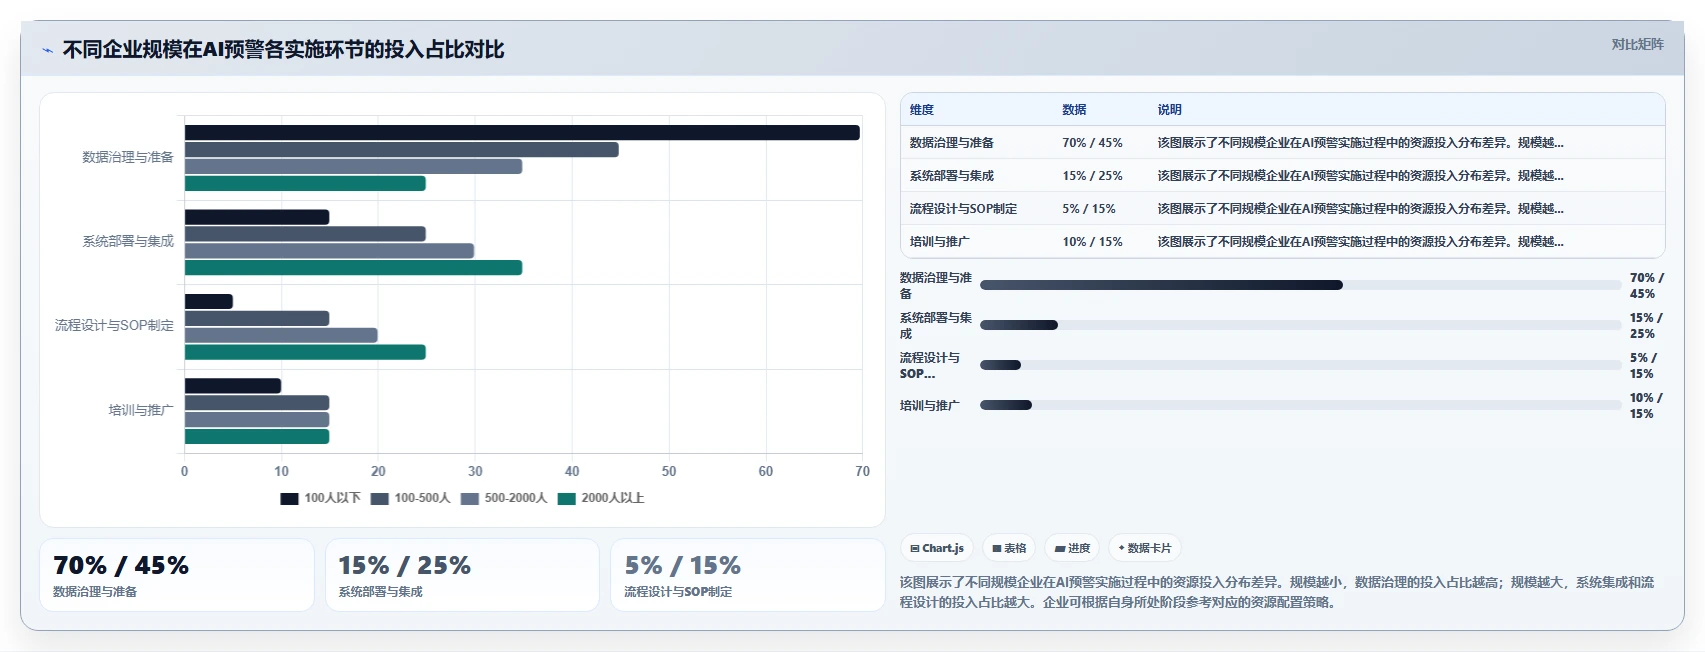
Task: Click the 数据治理与准备 progress bar
Action: [1300, 285]
